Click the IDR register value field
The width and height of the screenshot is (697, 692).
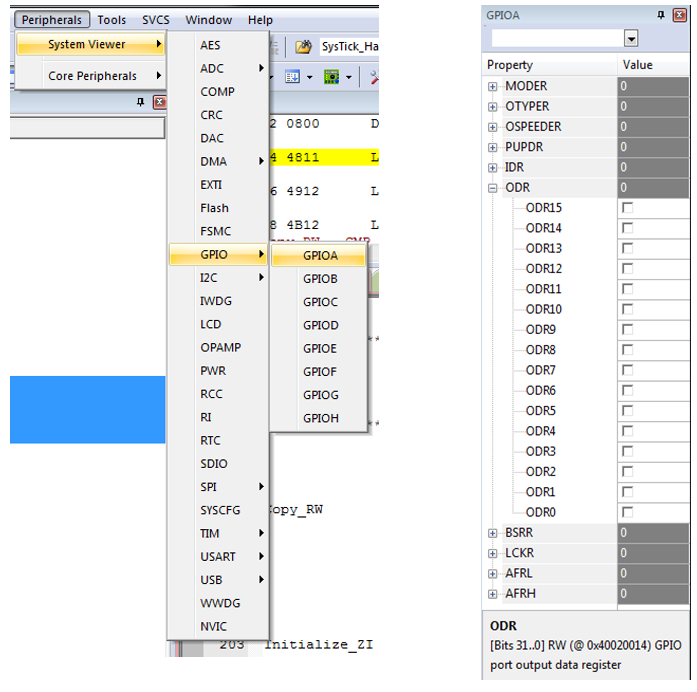pos(652,168)
